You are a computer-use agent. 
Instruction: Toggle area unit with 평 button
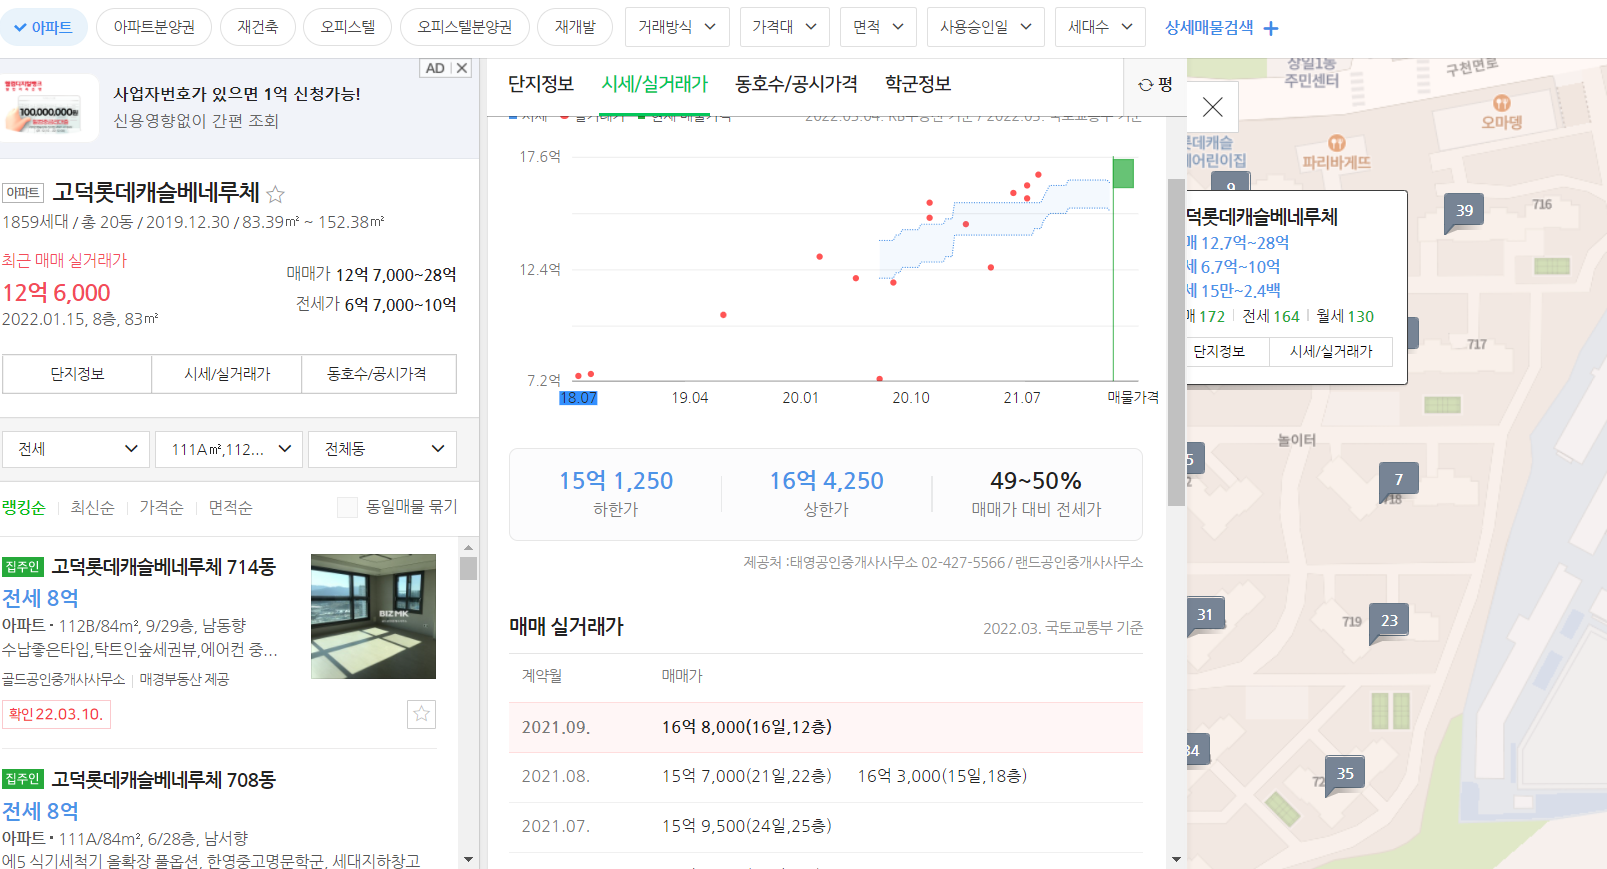click(x=1155, y=85)
